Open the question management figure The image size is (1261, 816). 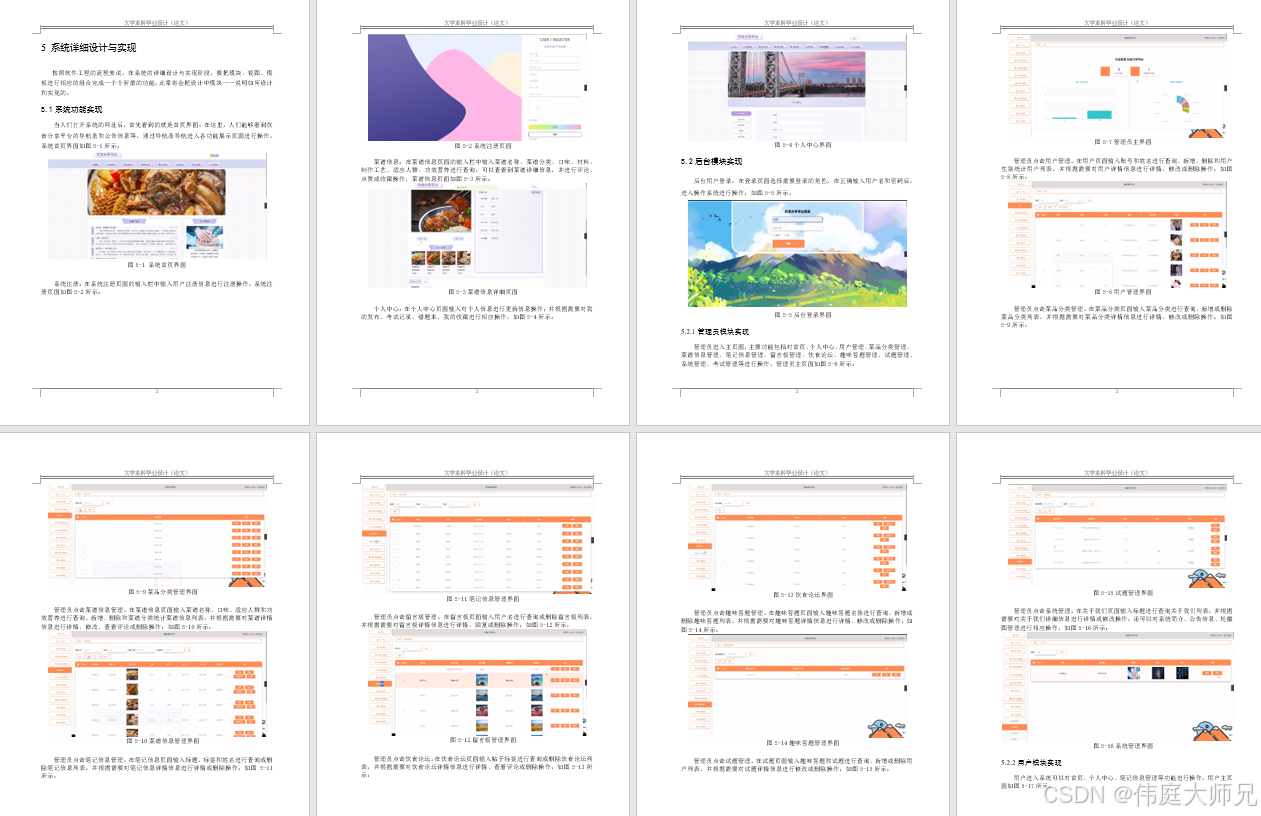pos(1116,535)
